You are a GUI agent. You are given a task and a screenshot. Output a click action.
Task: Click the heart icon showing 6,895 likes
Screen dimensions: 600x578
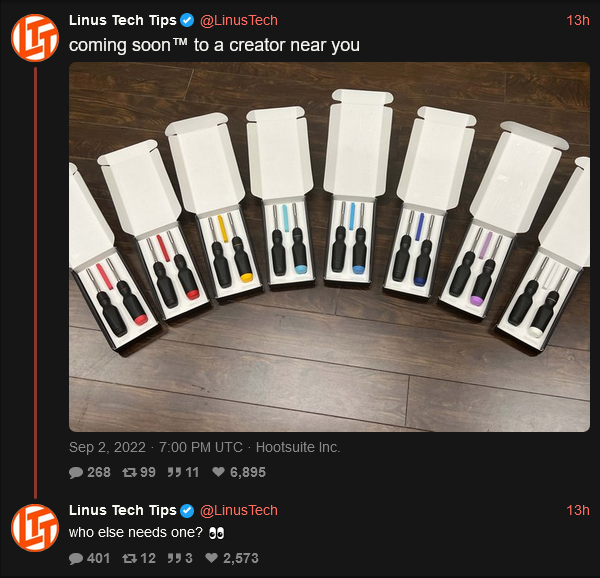point(218,472)
